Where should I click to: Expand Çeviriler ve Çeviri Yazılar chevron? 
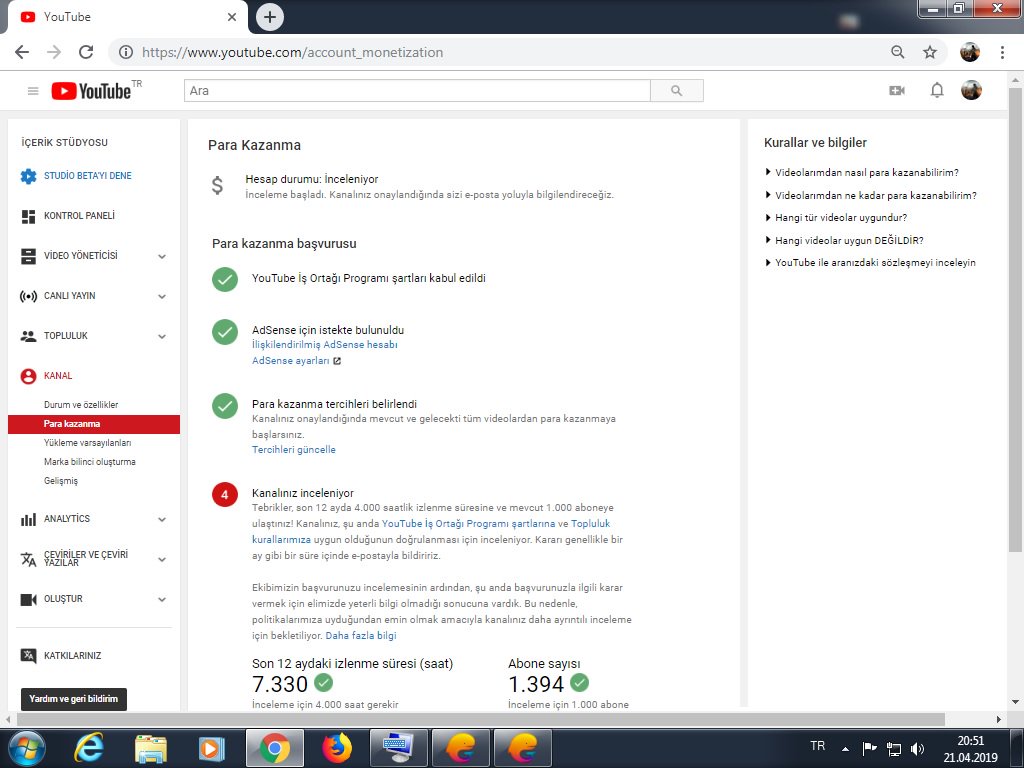click(162, 560)
